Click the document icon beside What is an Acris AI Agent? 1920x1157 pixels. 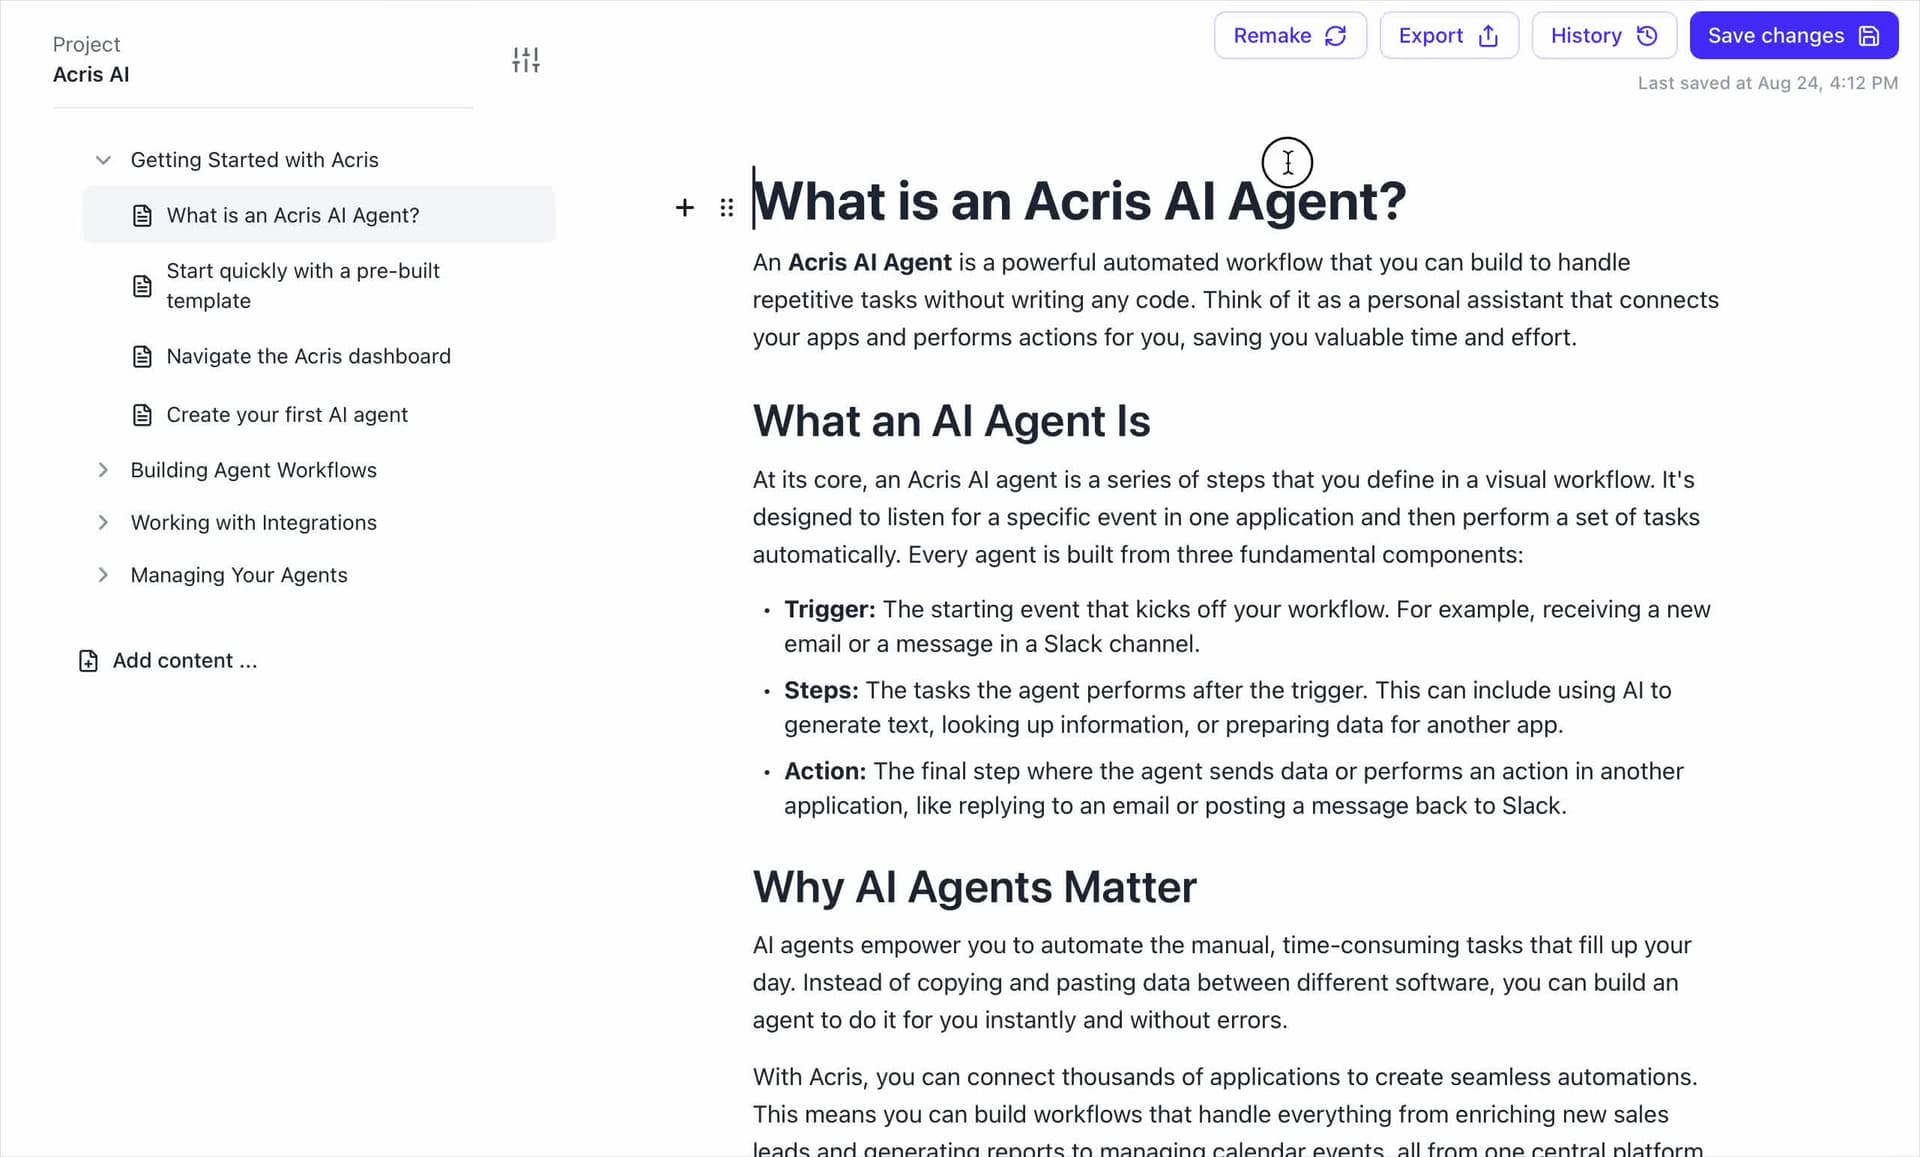(x=142, y=216)
